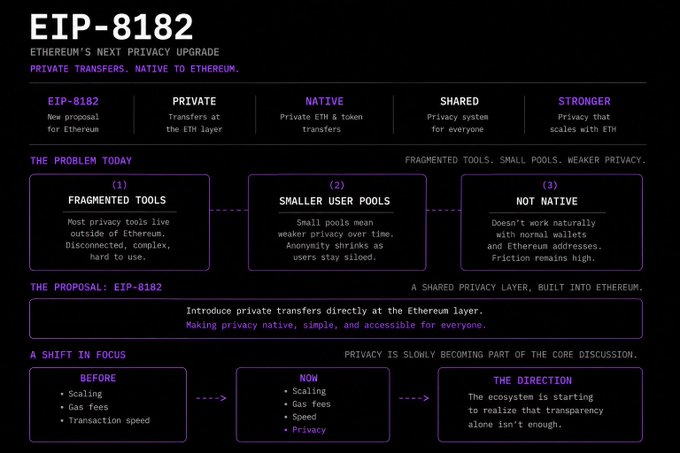Screen dimensions: 680x453
Task: Select the subtitle 'ETHEREUM'S NEXT PRIVACY UPGRADE'
Action: 124,52
